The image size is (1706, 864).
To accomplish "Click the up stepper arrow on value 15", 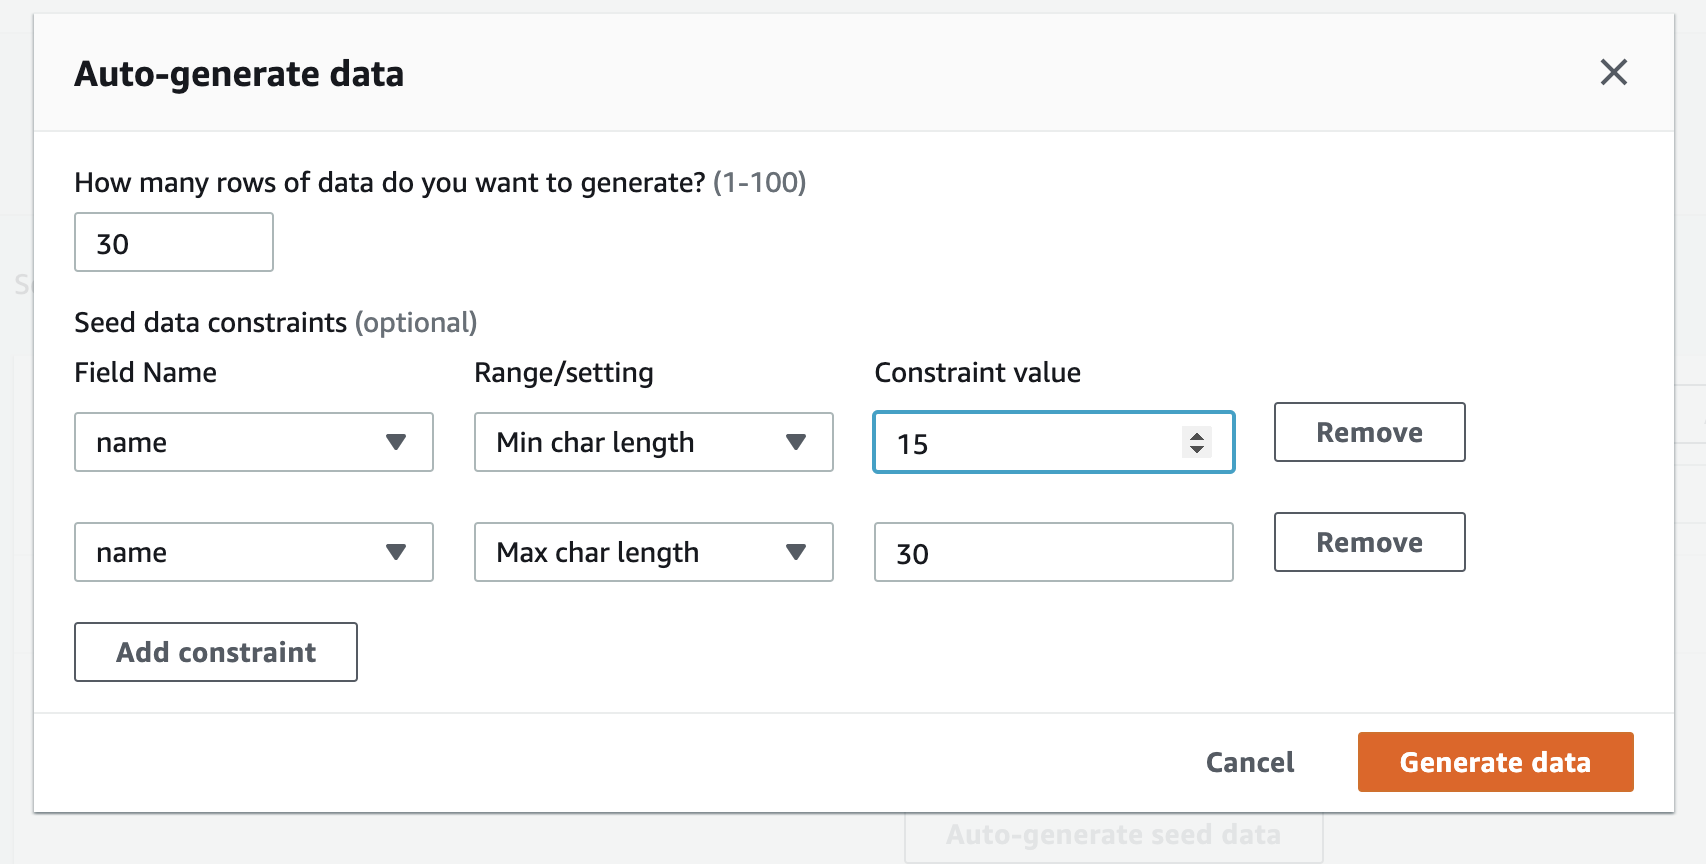I will point(1197,434).
